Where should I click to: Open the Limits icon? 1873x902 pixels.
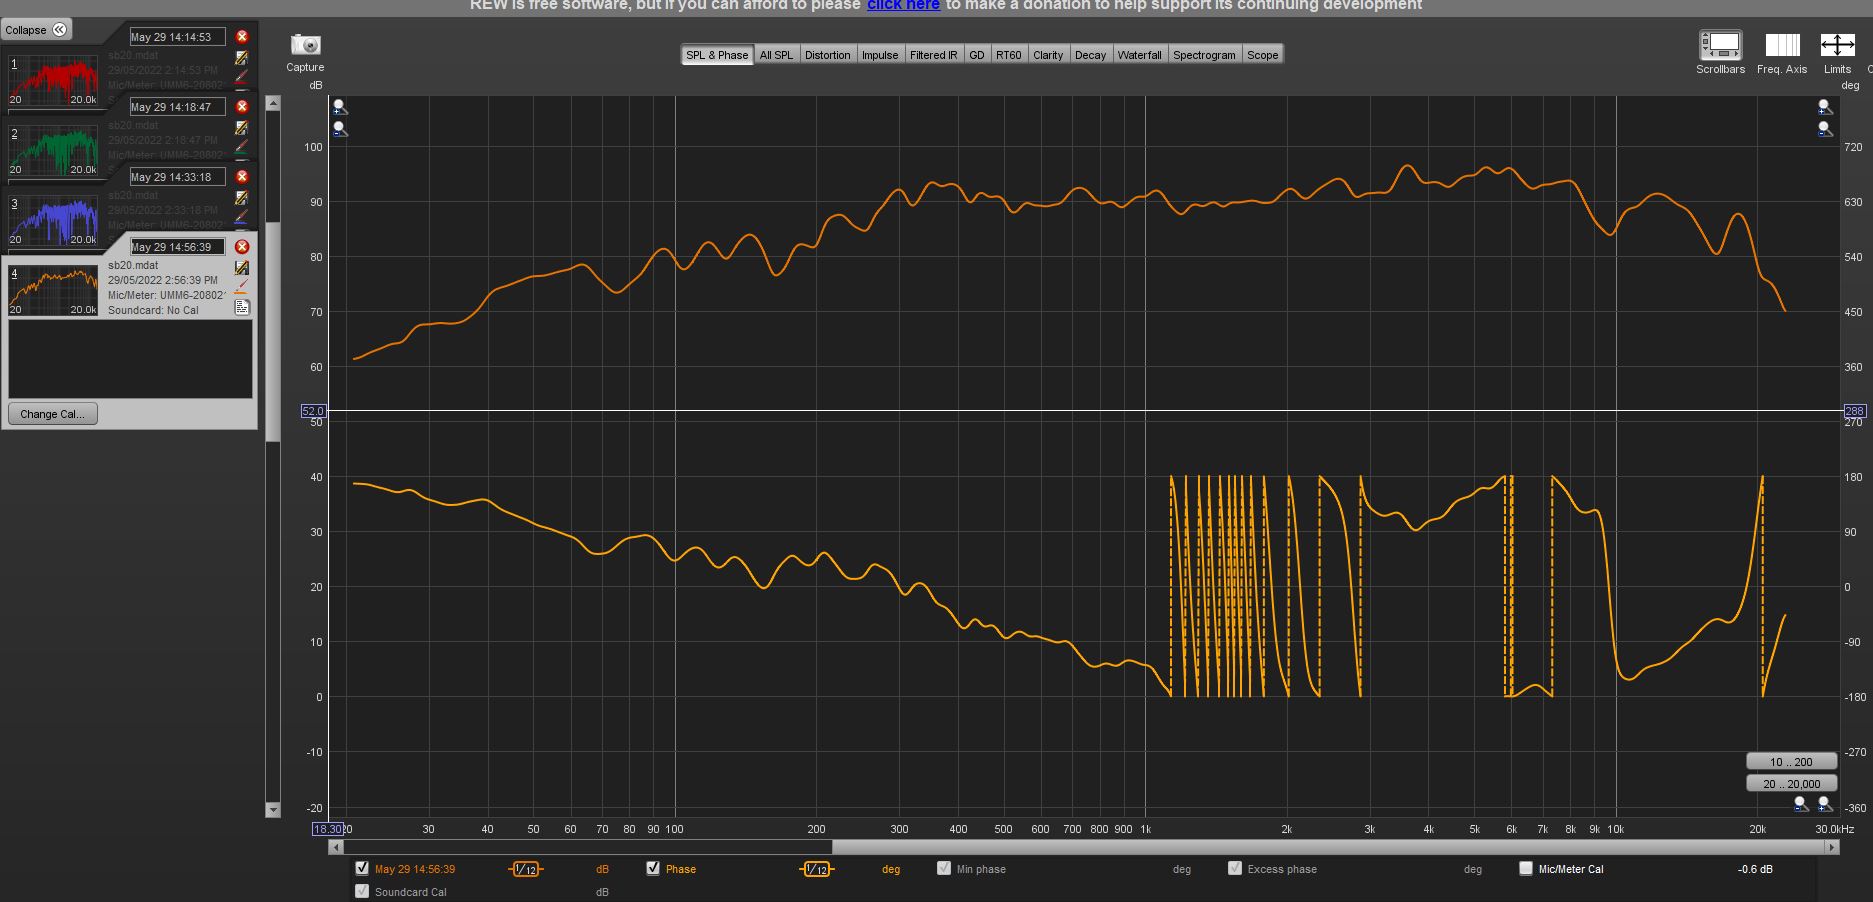click(1837, 45)
